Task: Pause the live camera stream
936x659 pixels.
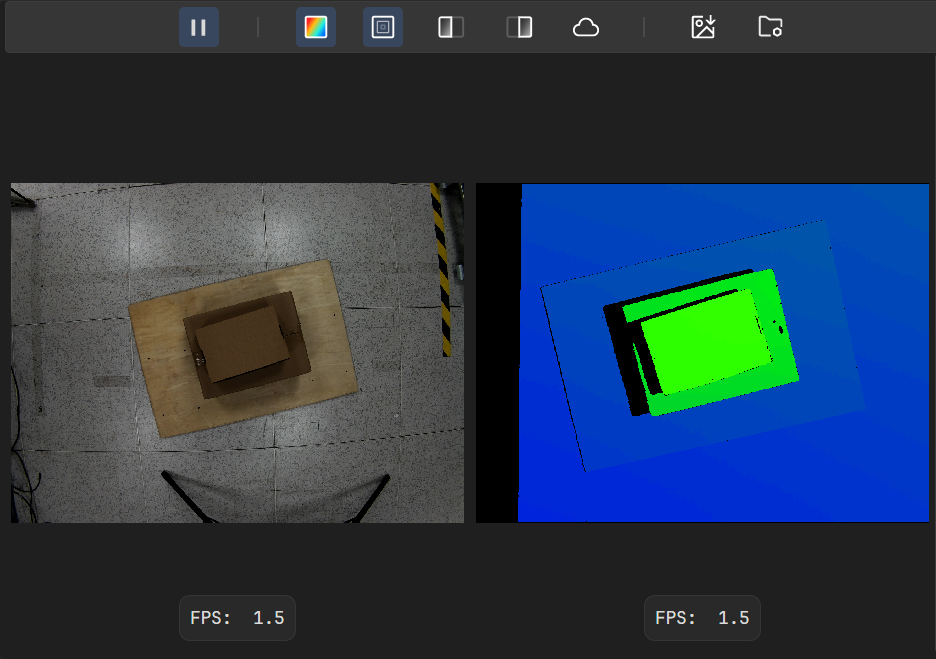Action: tap(198, 27)
